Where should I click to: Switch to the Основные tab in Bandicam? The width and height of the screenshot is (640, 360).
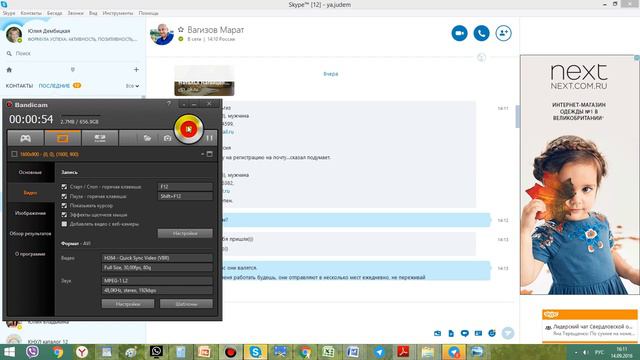30,172
